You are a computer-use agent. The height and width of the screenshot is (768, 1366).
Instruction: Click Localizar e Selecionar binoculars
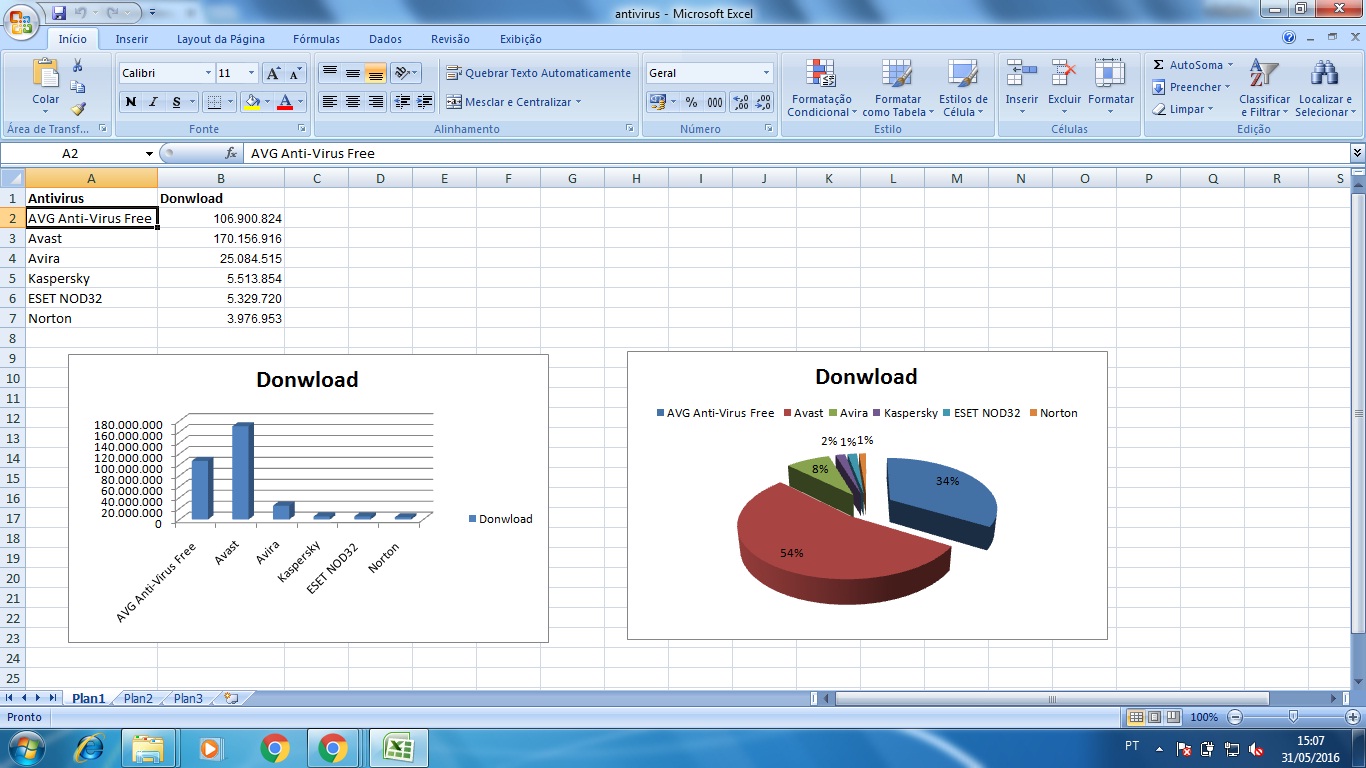click(1325, 88)
